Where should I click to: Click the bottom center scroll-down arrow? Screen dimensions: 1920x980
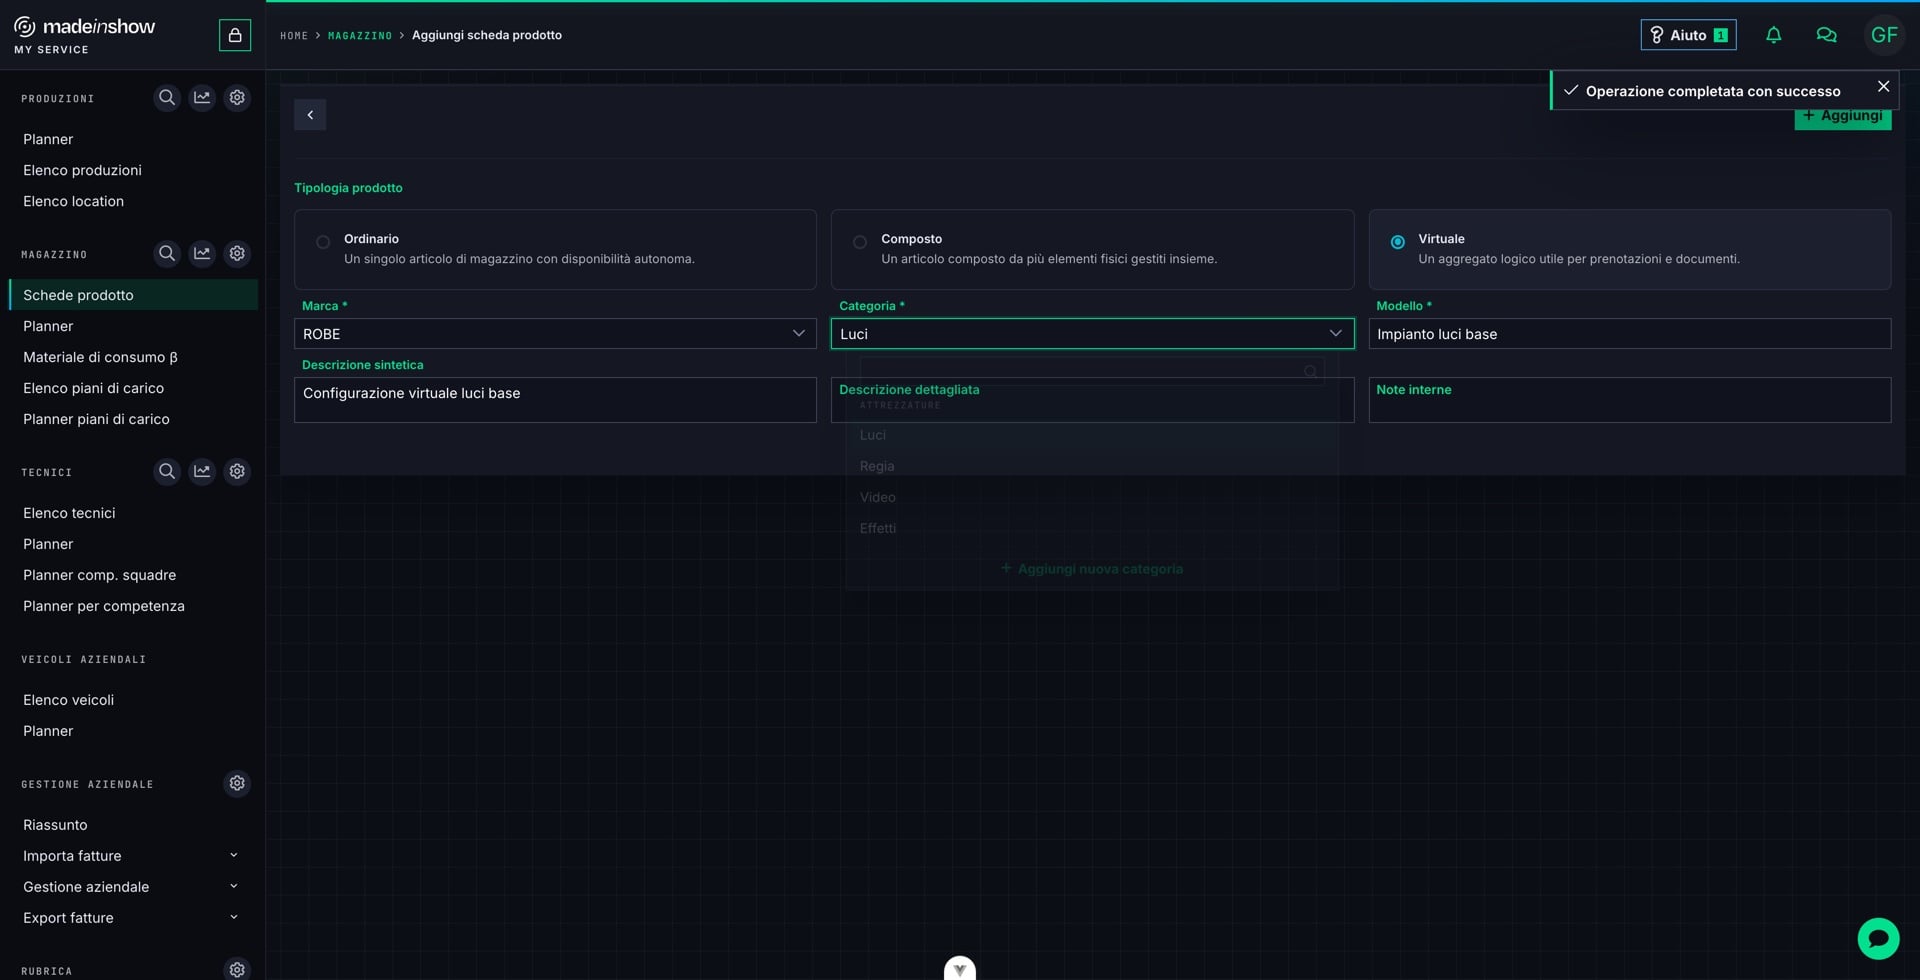[960, 968]
